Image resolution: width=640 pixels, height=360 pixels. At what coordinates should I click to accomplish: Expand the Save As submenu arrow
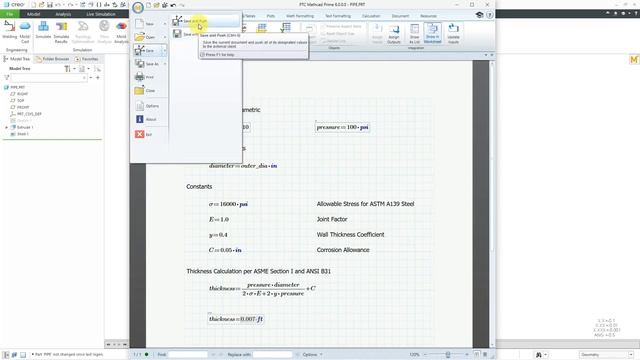pos(165,64)
